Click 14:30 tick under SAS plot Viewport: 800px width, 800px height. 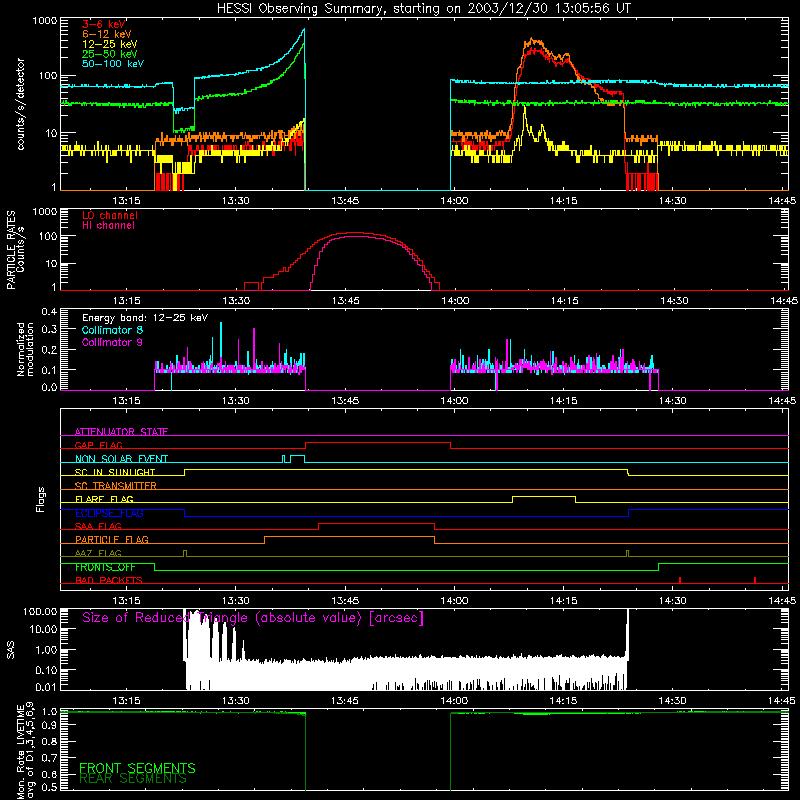(x=673, y=701)
